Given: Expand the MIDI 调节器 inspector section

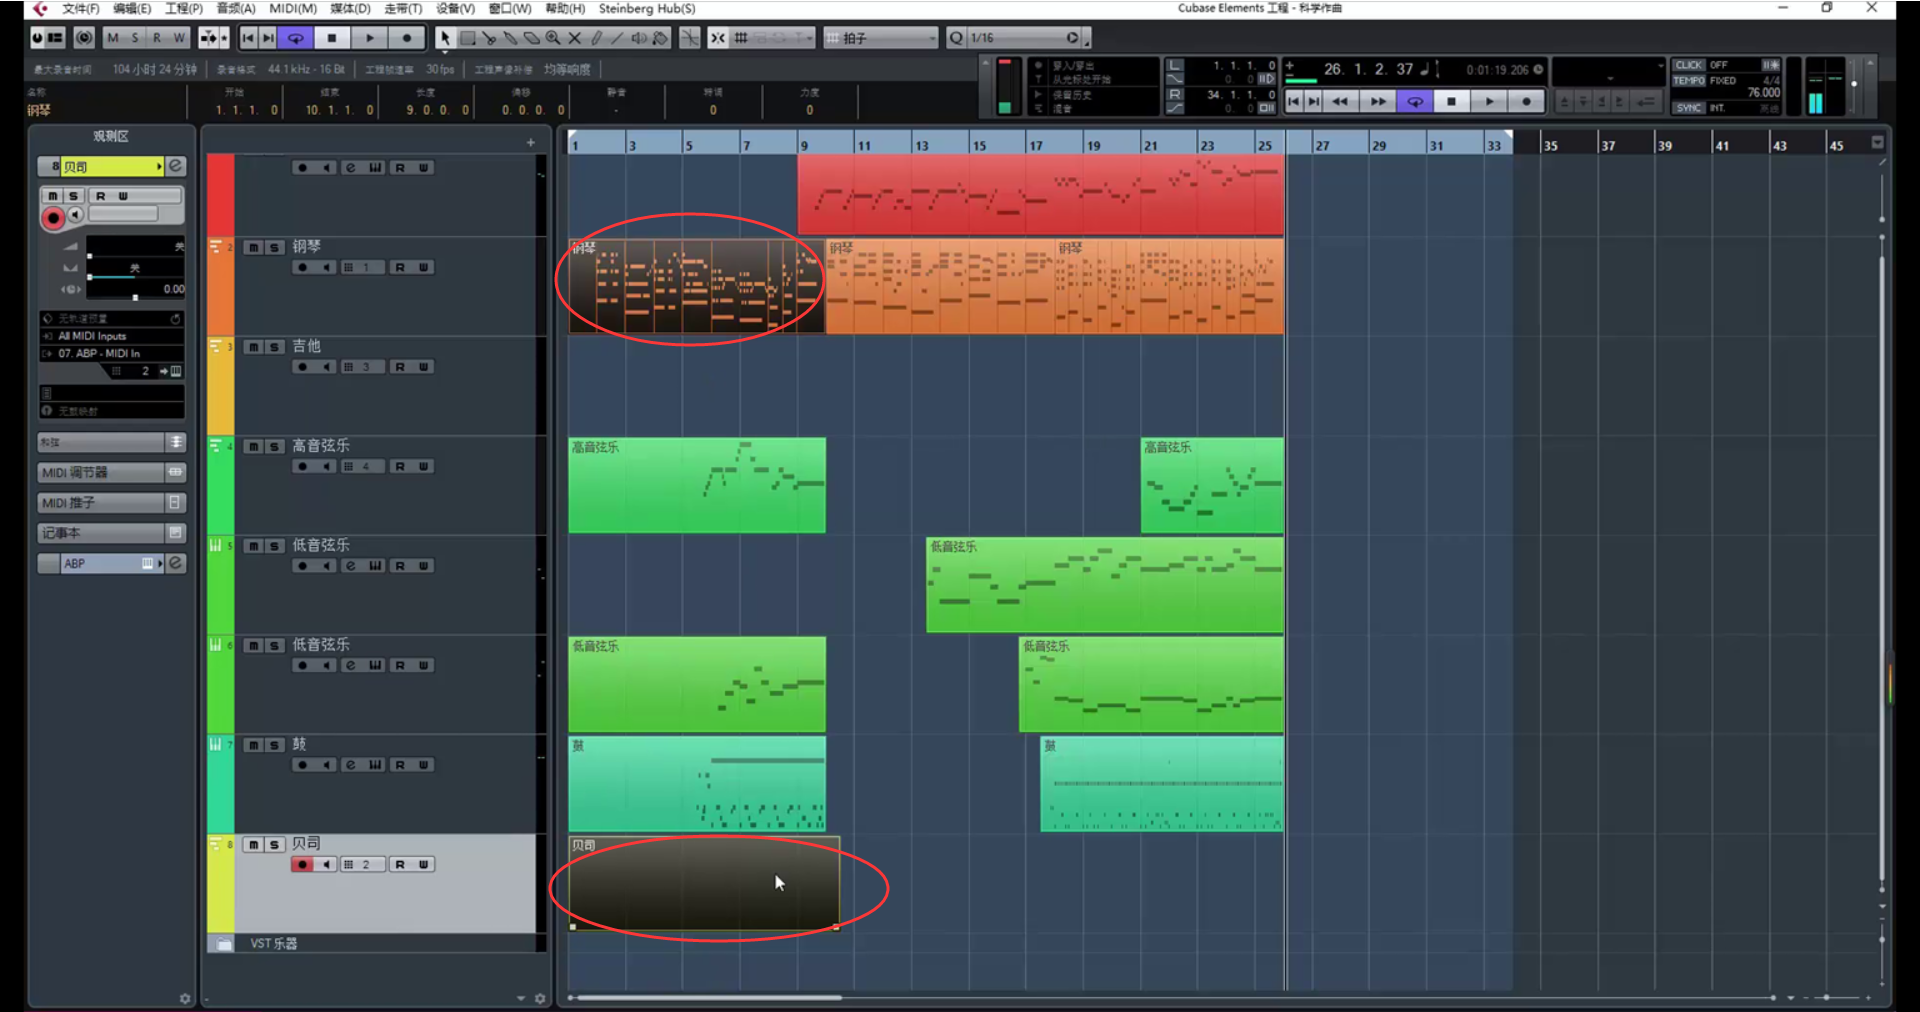Looking at the screenshot, I should point(112,472).
